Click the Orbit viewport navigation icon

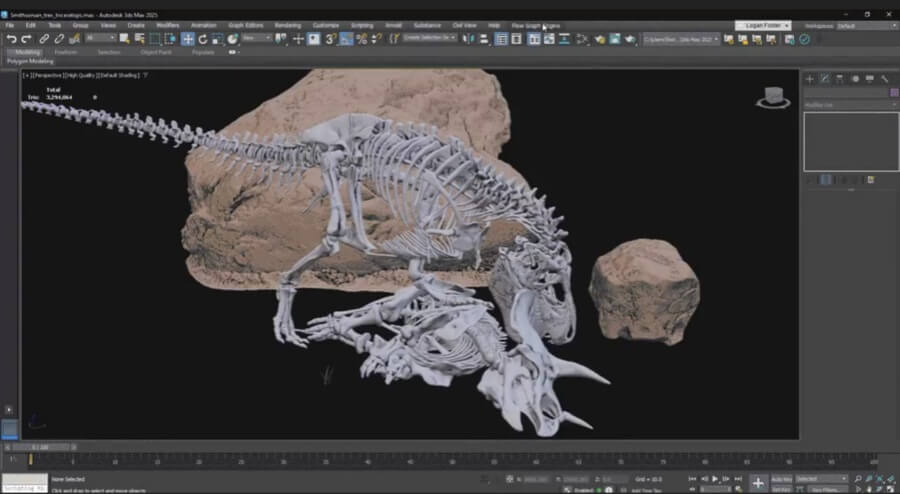[879, 489]
